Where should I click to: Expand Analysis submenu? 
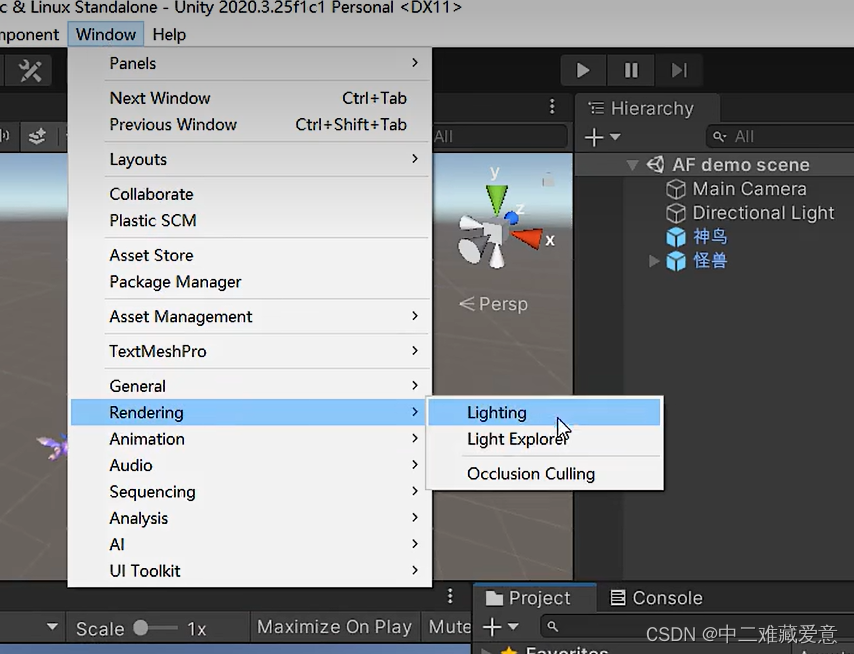tap(251, 518)
